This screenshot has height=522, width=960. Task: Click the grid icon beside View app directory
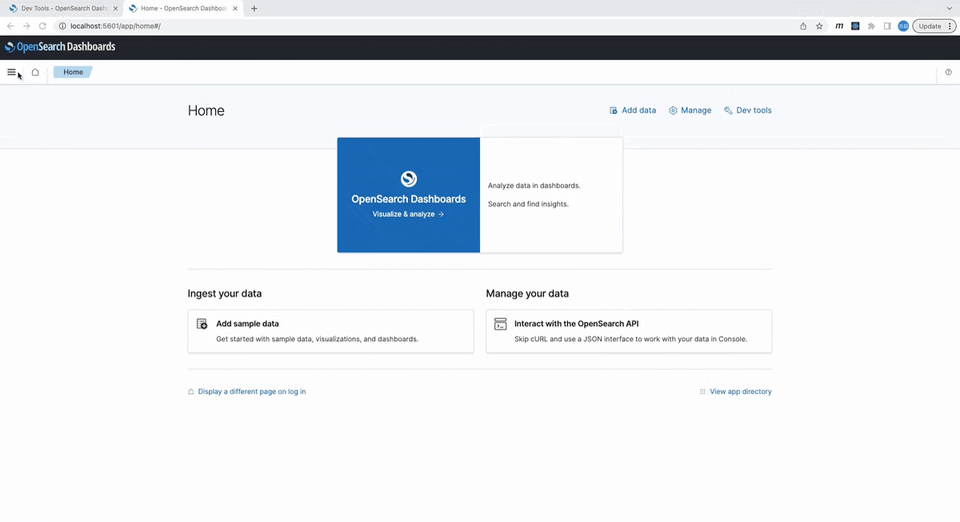pos(702,392)
